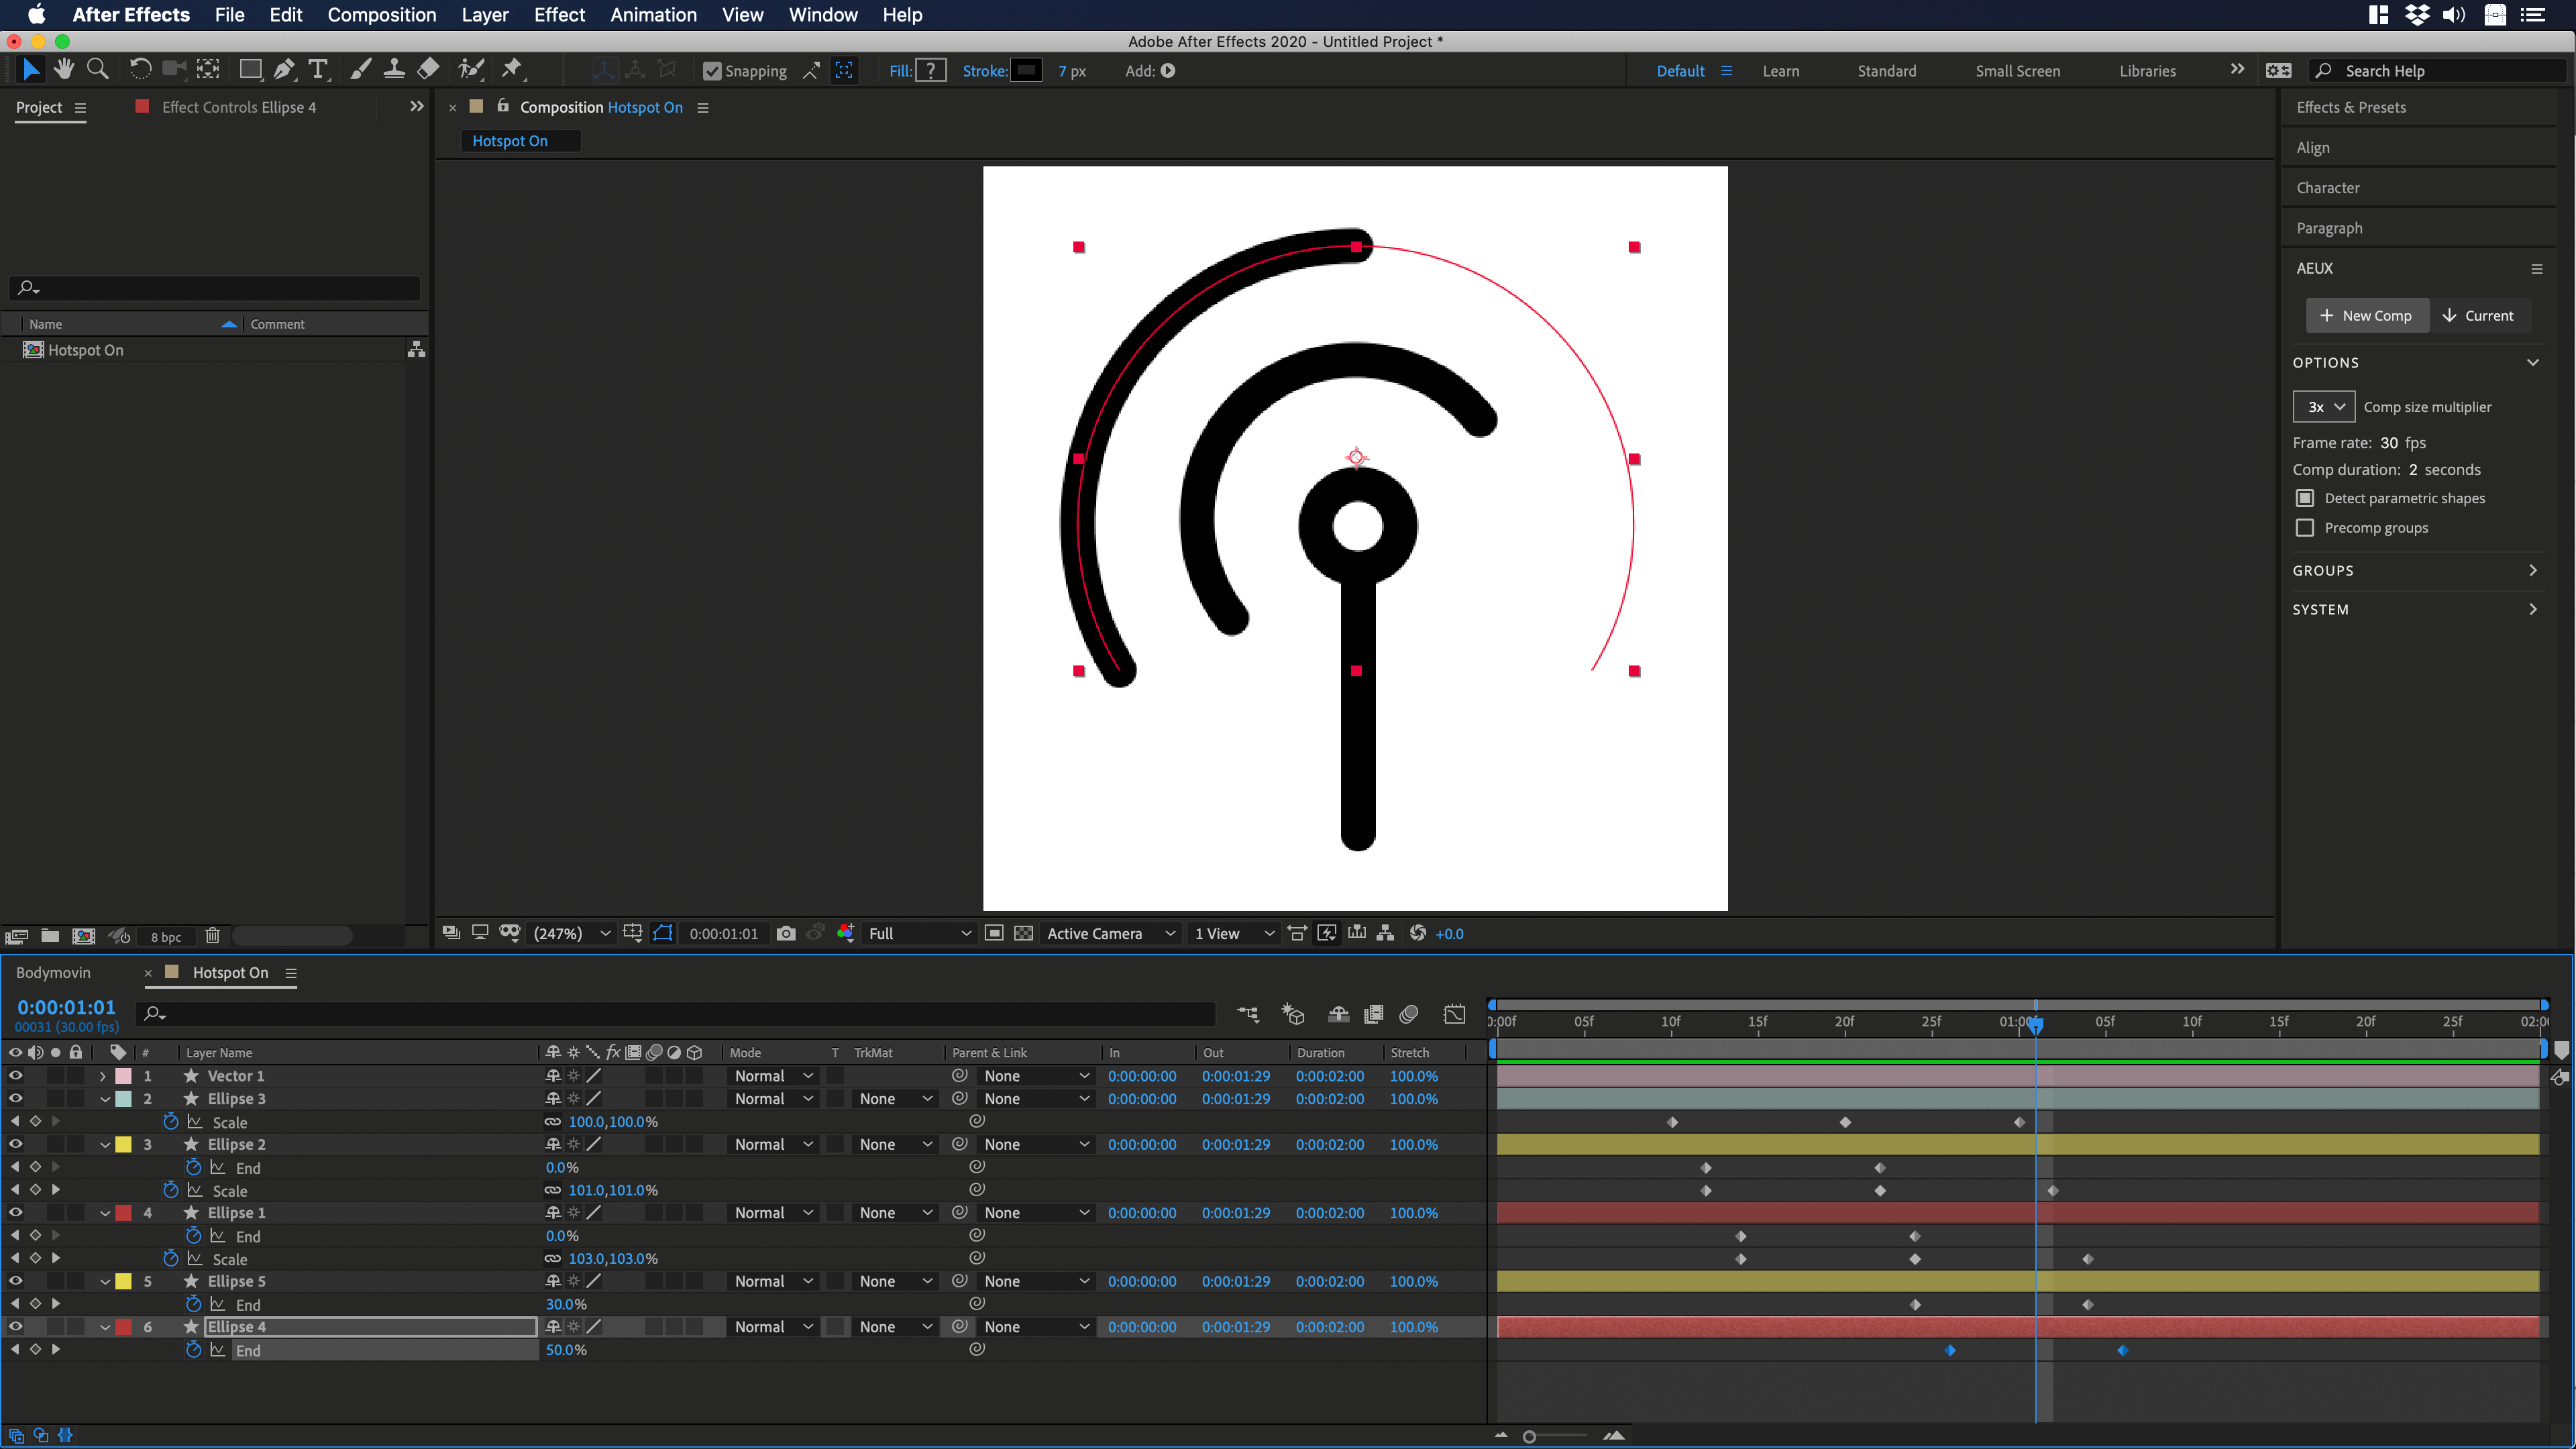
Task: Select the Puppet Pin tool
Action: coord(513,69)
